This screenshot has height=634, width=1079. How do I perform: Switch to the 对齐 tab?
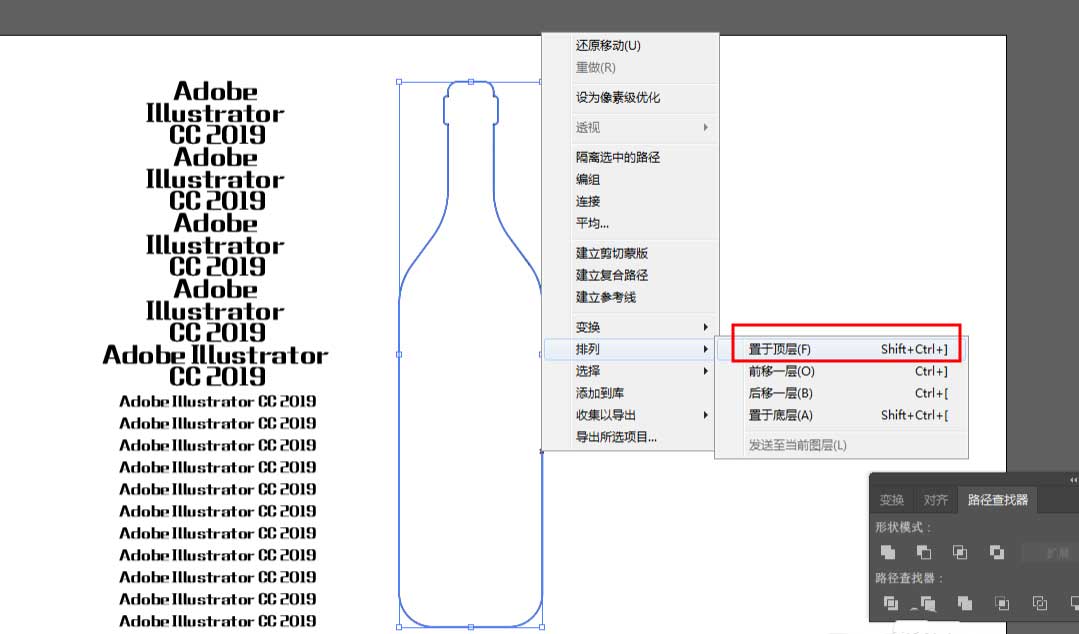(x=935, y=500)
